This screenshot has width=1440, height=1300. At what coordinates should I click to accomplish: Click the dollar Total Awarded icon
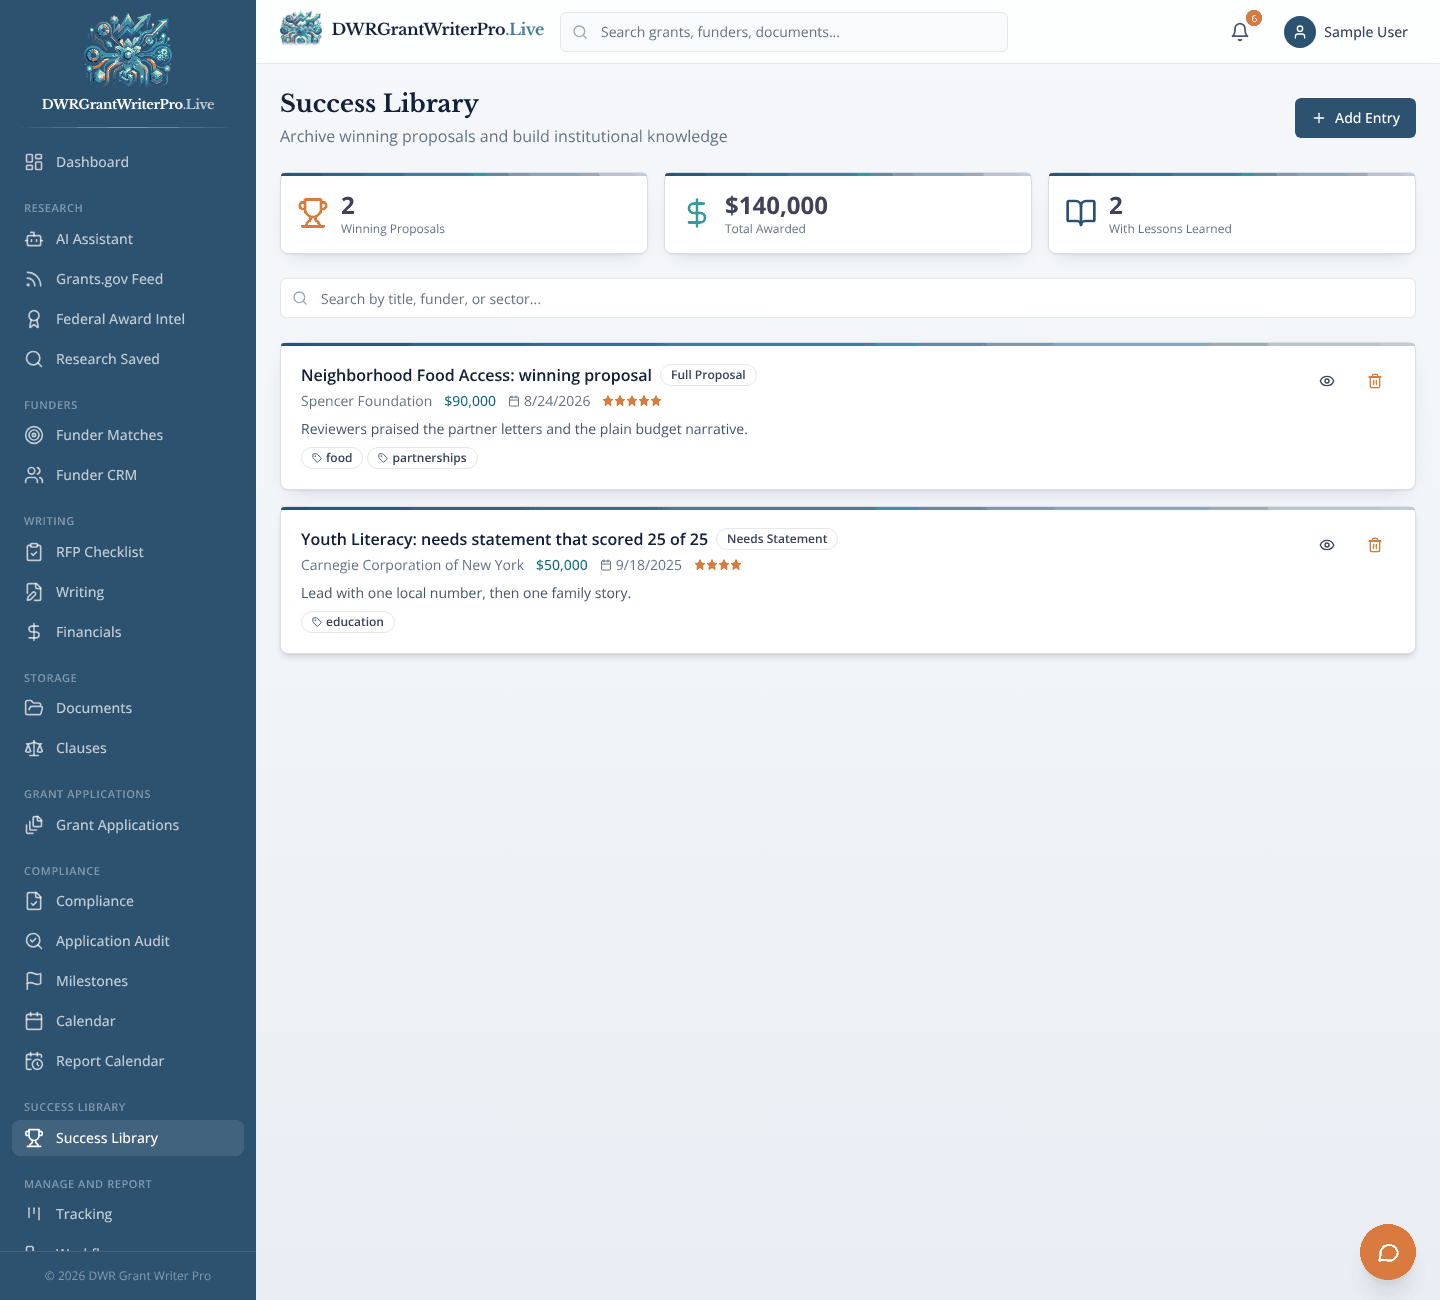(x=697, y=213)
